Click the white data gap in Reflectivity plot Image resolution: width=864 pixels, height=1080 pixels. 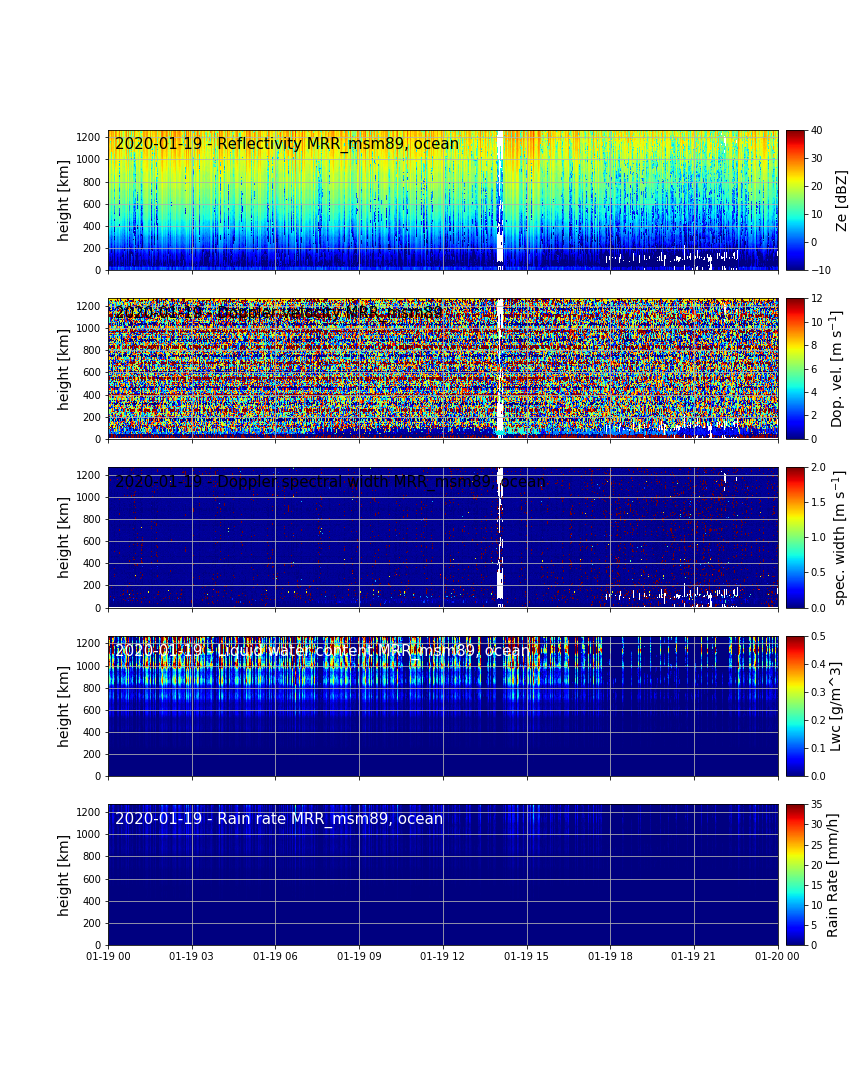pyautogui.click(x=500, y=200)
